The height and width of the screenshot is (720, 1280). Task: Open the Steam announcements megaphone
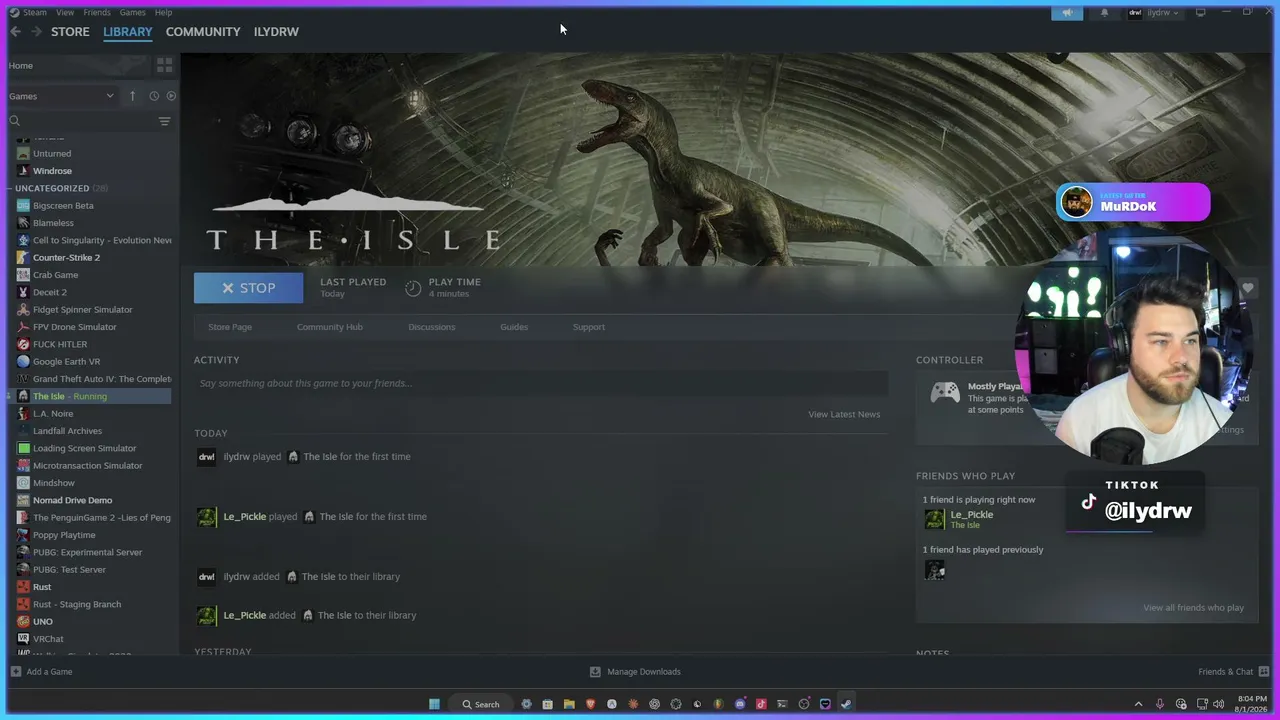pos(1067,13)
